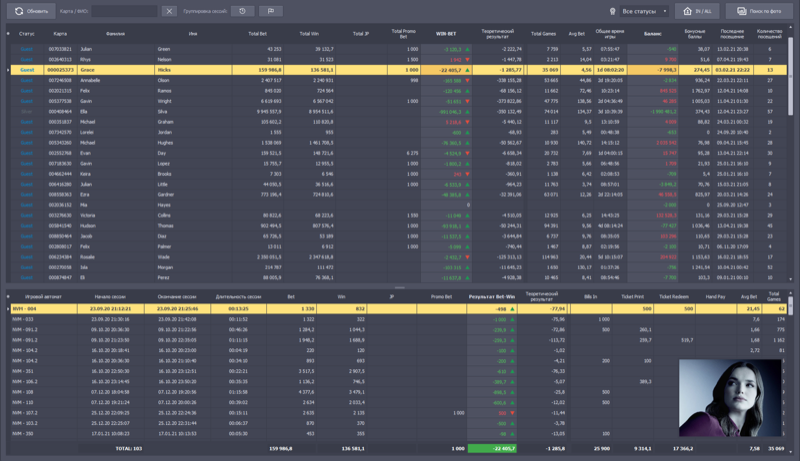Screen dimensions: 800x461
Task: Click the guest photo thumbnail
Action: click(717, 398)
